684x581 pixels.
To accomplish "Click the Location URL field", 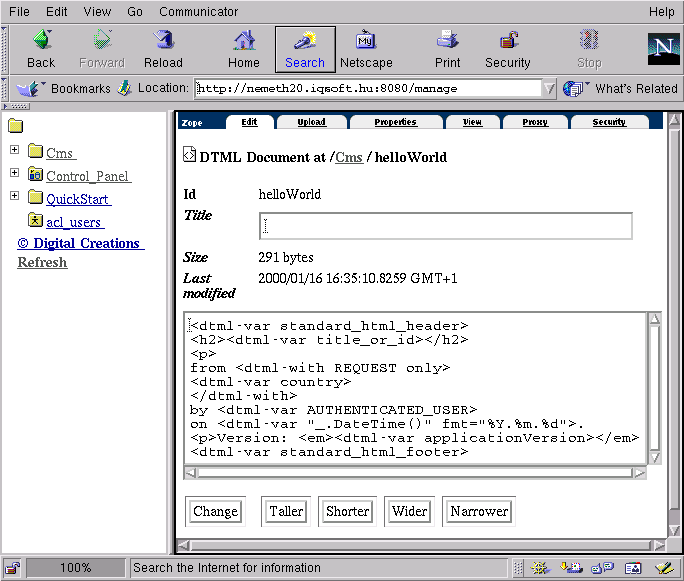I will [369, 89].
